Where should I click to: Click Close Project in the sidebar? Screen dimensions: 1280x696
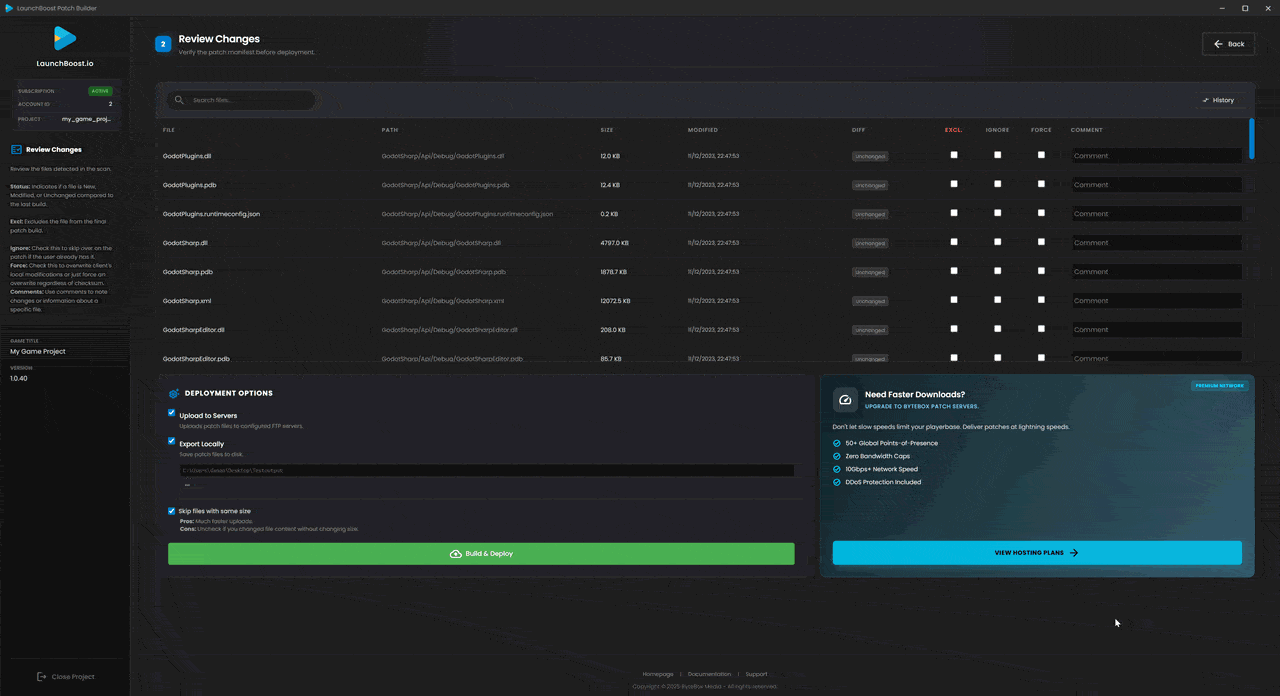click(x=65, y=677)
